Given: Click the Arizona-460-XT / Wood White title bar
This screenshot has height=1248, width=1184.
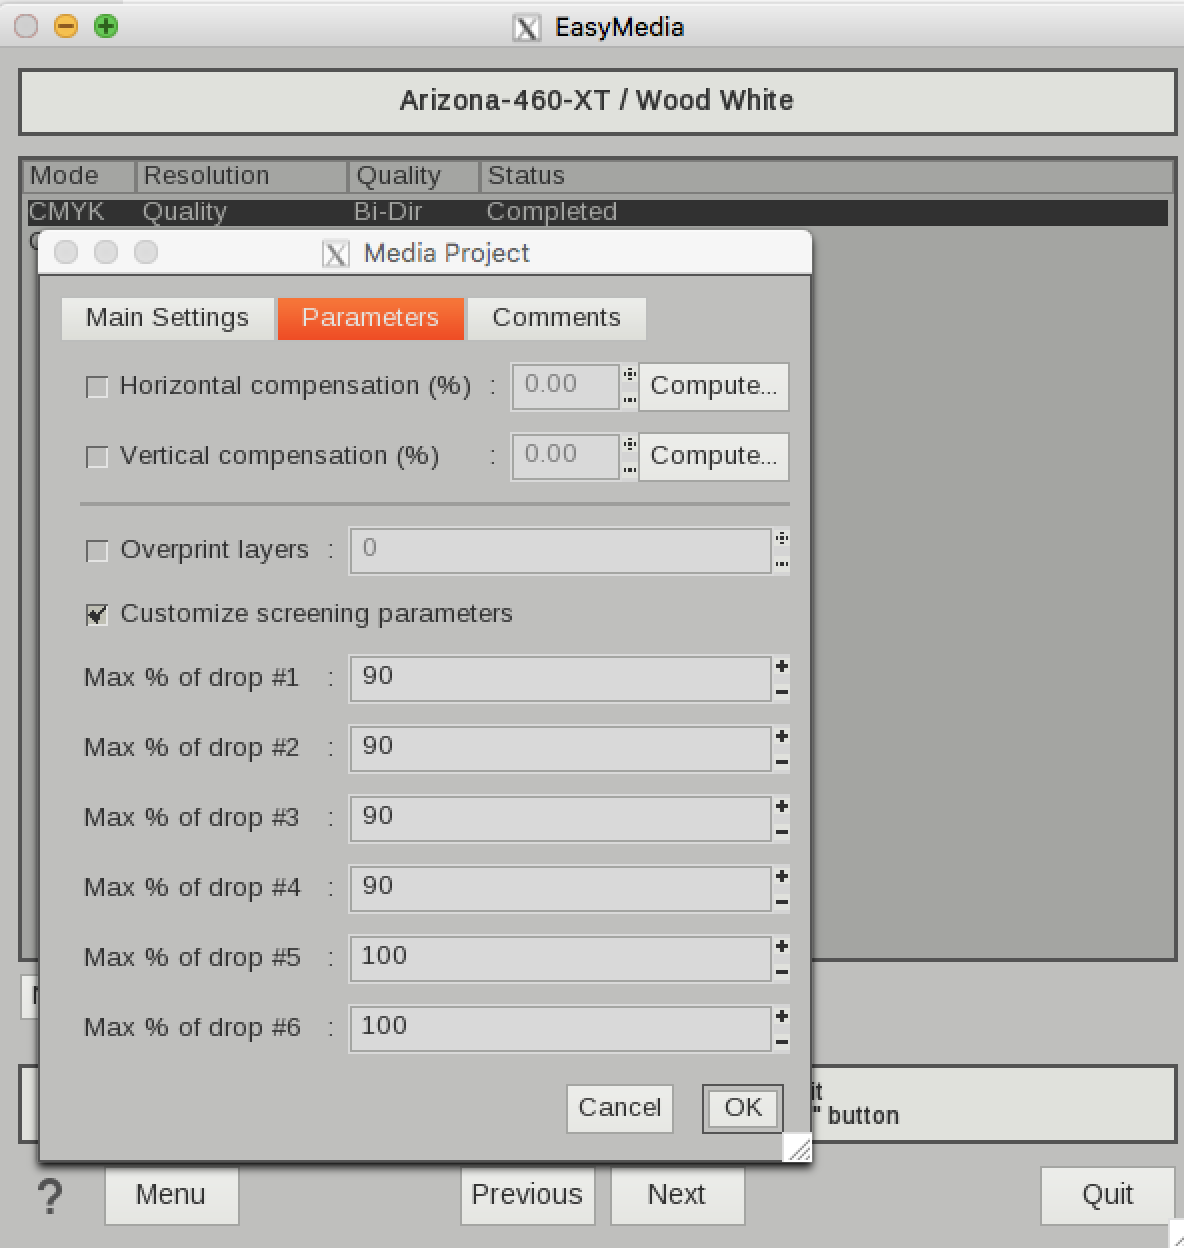Looking at the screenshot, I should tap(597, 101).
